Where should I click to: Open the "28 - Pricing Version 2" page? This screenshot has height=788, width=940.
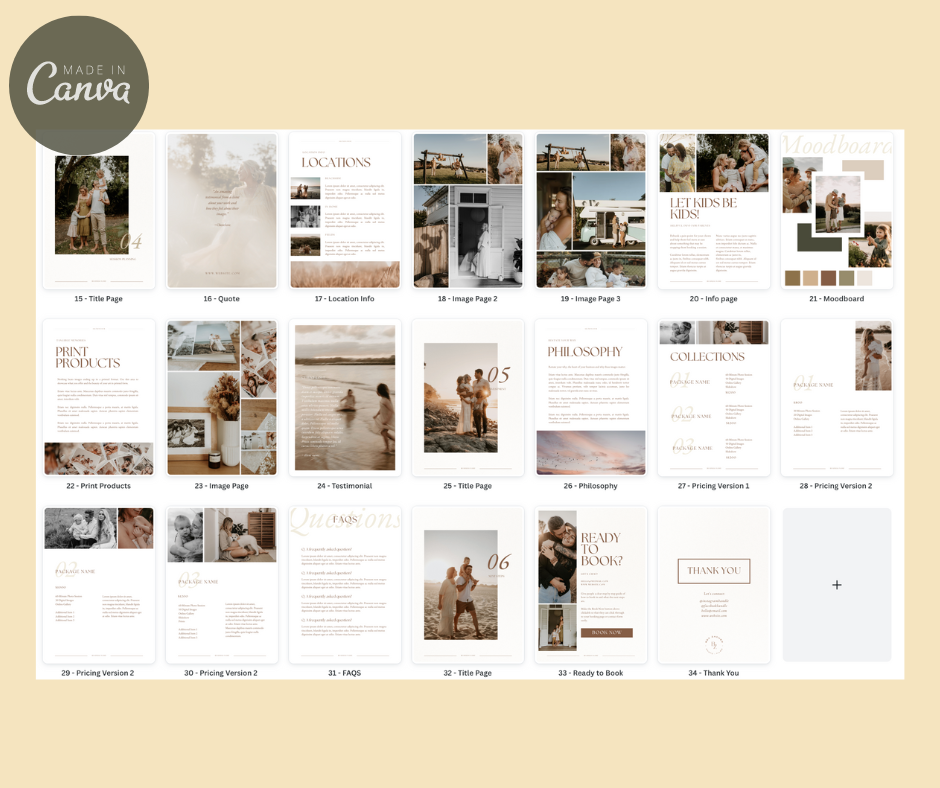coord(836,397)
